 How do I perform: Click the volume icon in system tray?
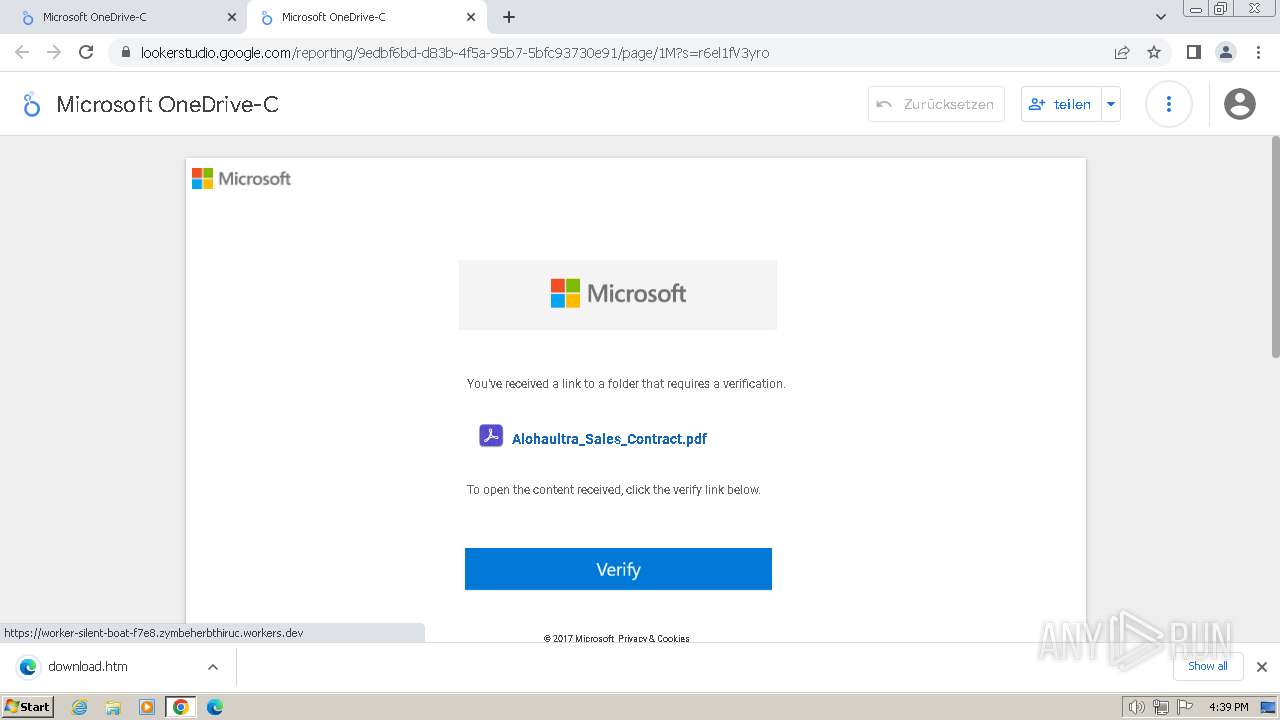[1136, 707]
